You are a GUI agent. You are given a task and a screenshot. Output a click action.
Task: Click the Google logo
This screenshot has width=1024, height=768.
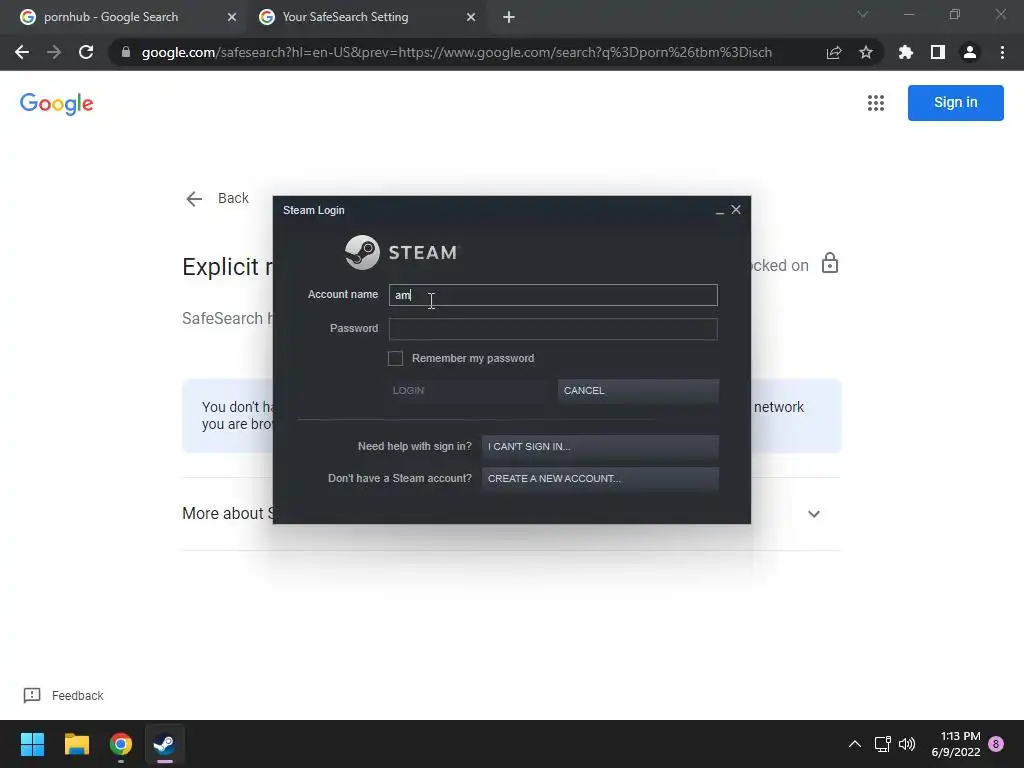click(x=57, y=103)
